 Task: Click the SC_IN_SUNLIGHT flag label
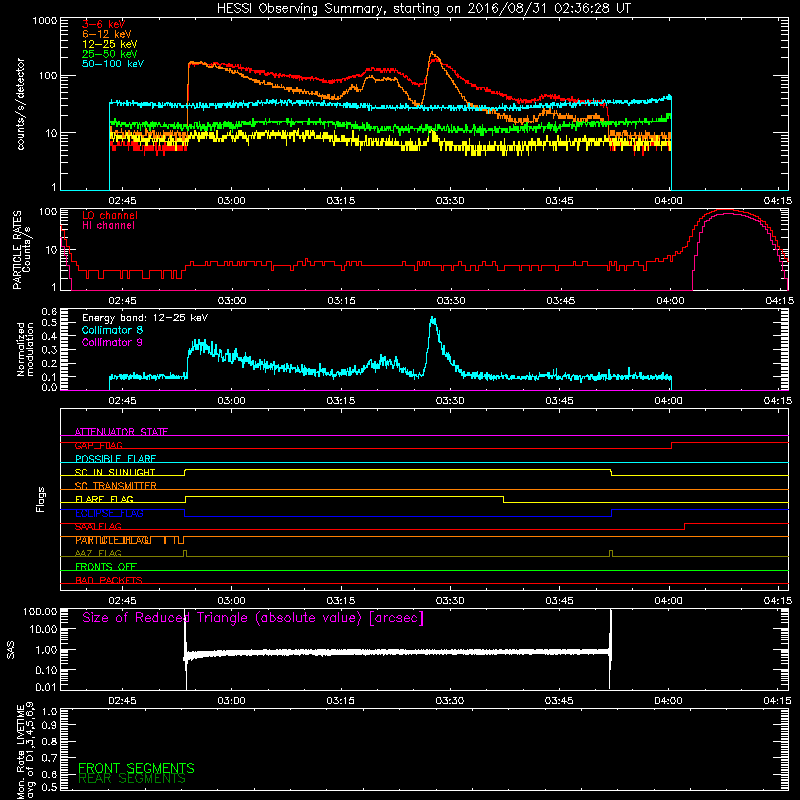(115, 472)
